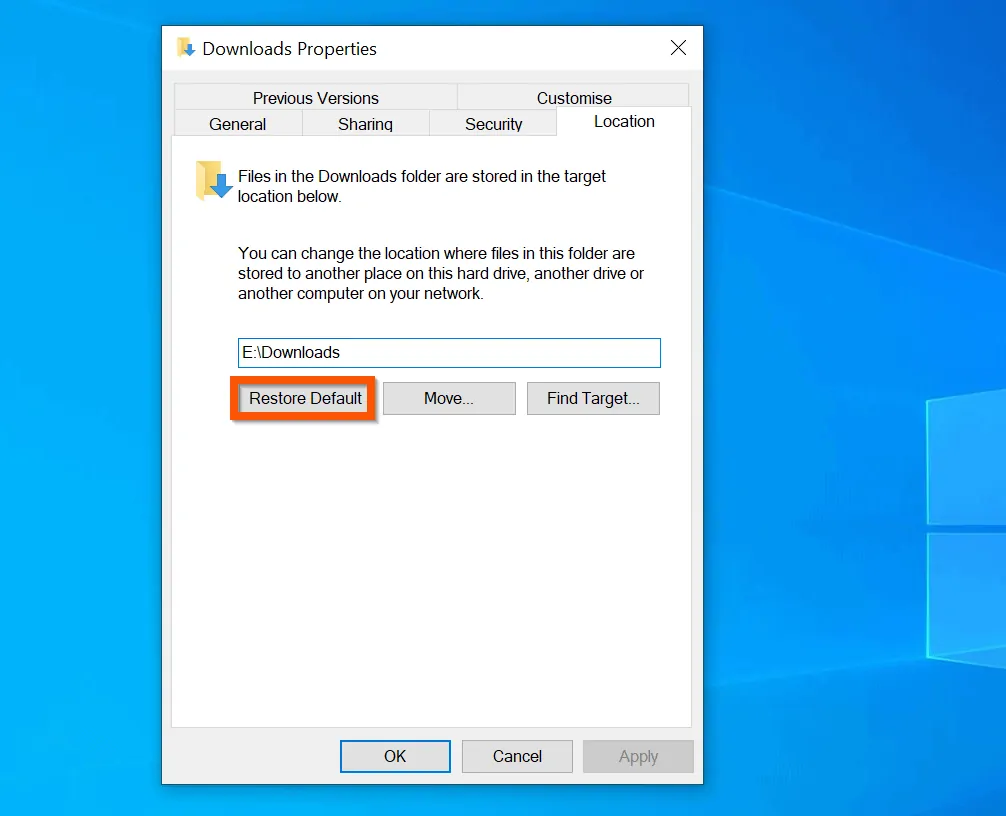Switch to the Customise tab

(x=573, y=97)
